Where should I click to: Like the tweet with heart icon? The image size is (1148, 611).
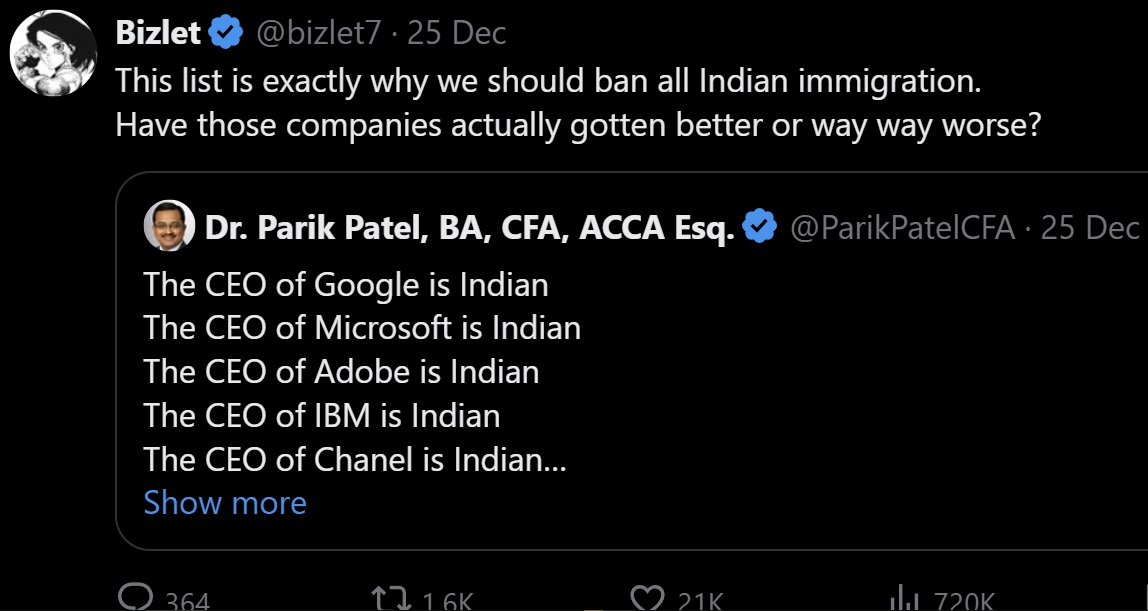click(647, 600)
